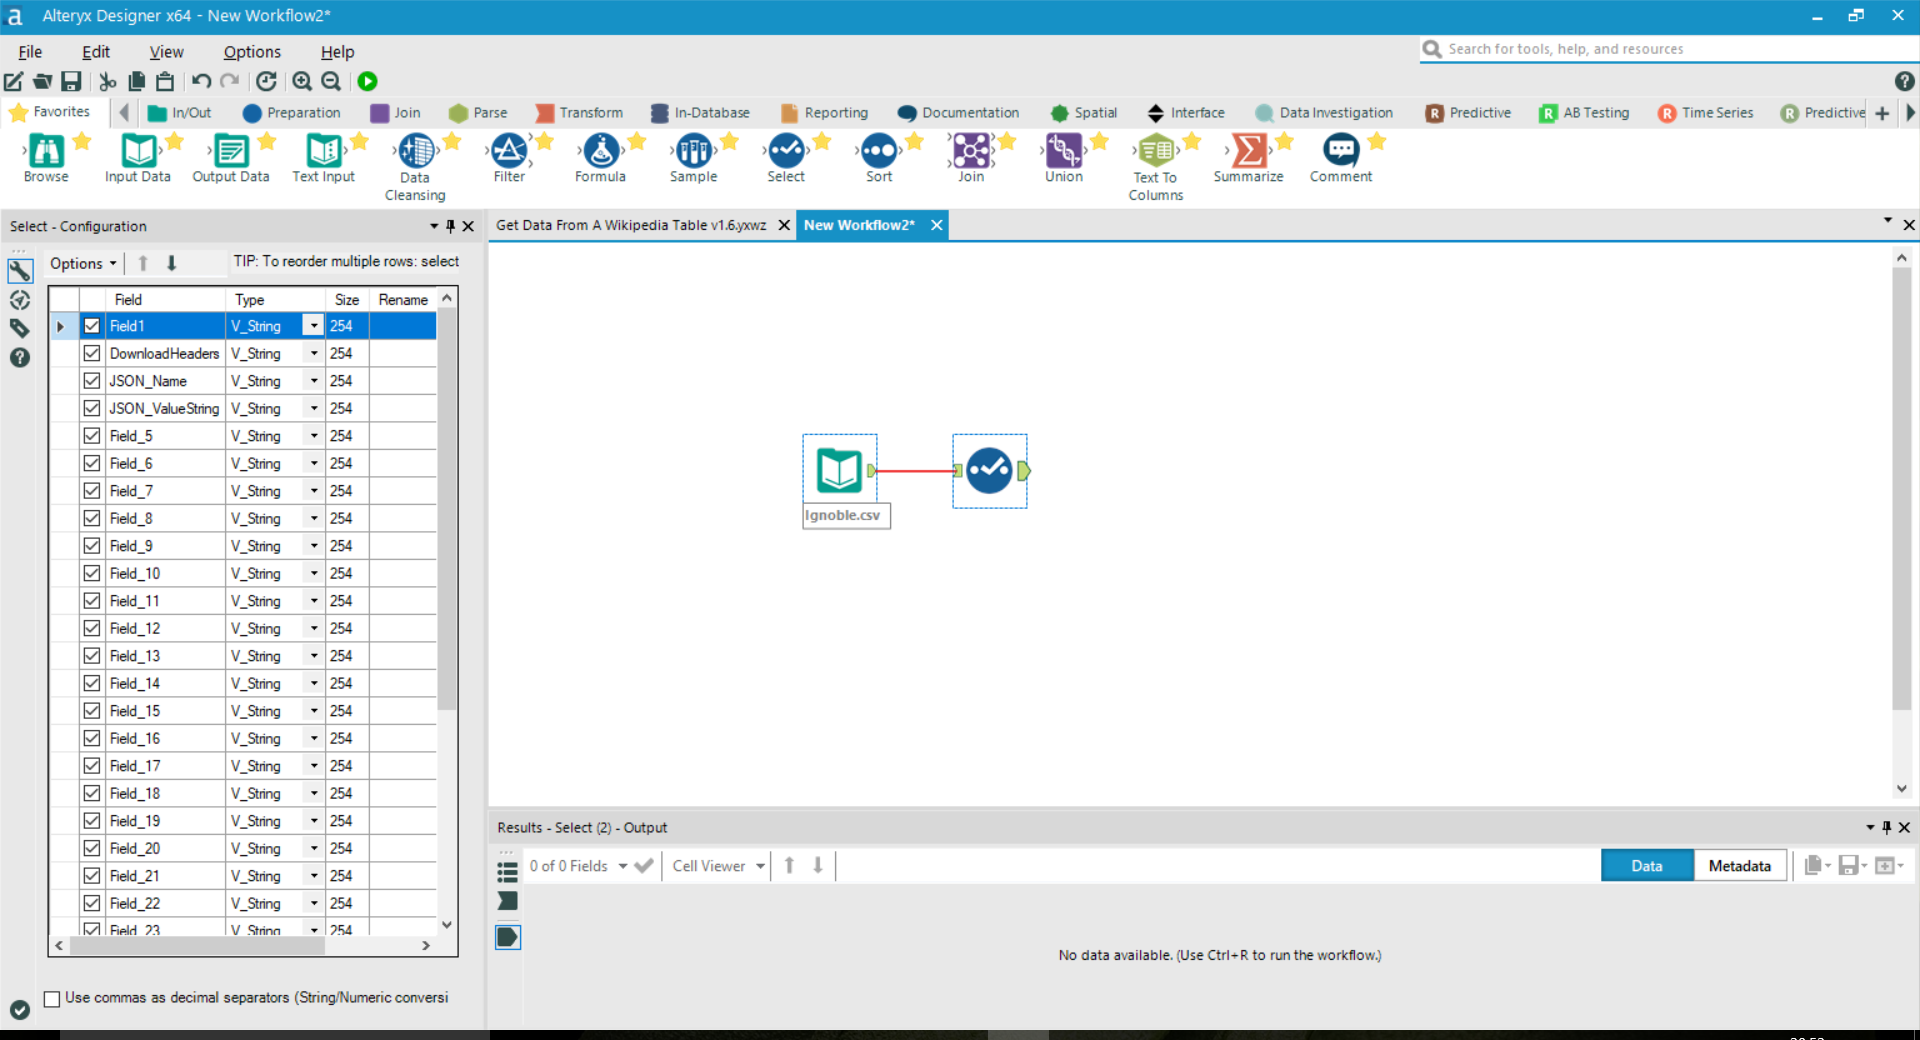Screen dimensions: 1920x1040
Task: Open the Reporting tool category
Action: coord(824,113)
